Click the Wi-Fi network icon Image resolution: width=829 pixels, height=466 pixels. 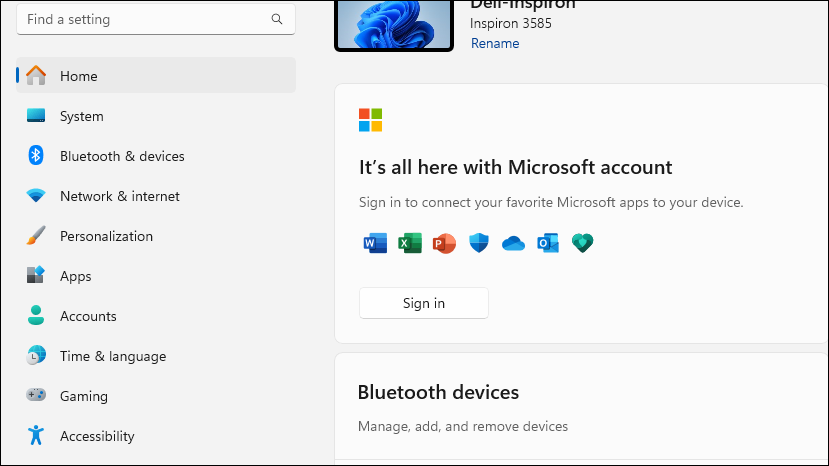click(36, 196)
